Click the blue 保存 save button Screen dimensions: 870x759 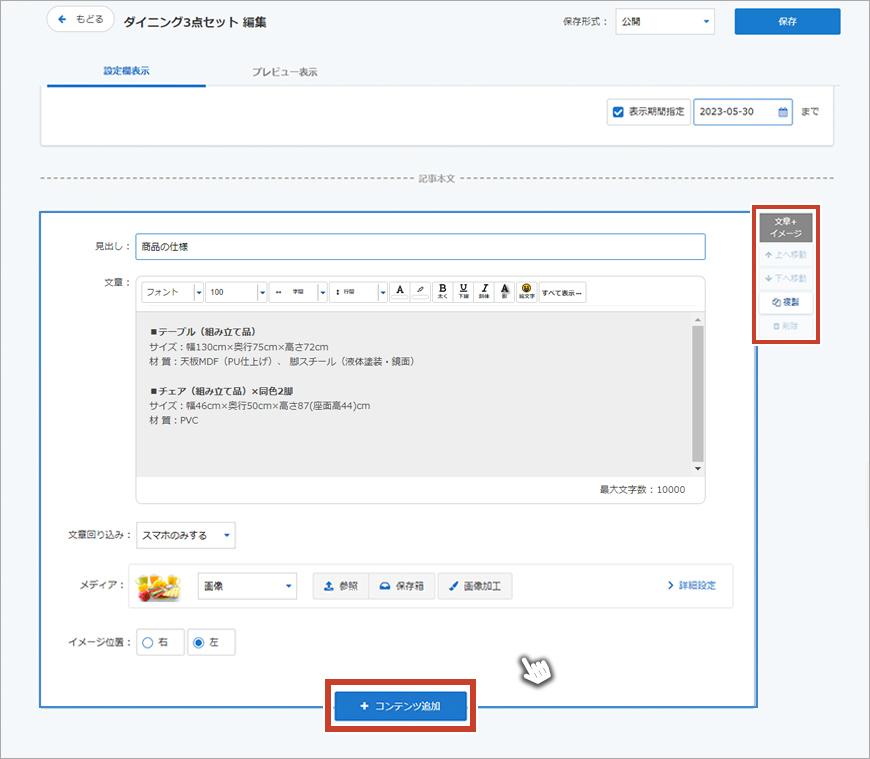click(787, 21)
